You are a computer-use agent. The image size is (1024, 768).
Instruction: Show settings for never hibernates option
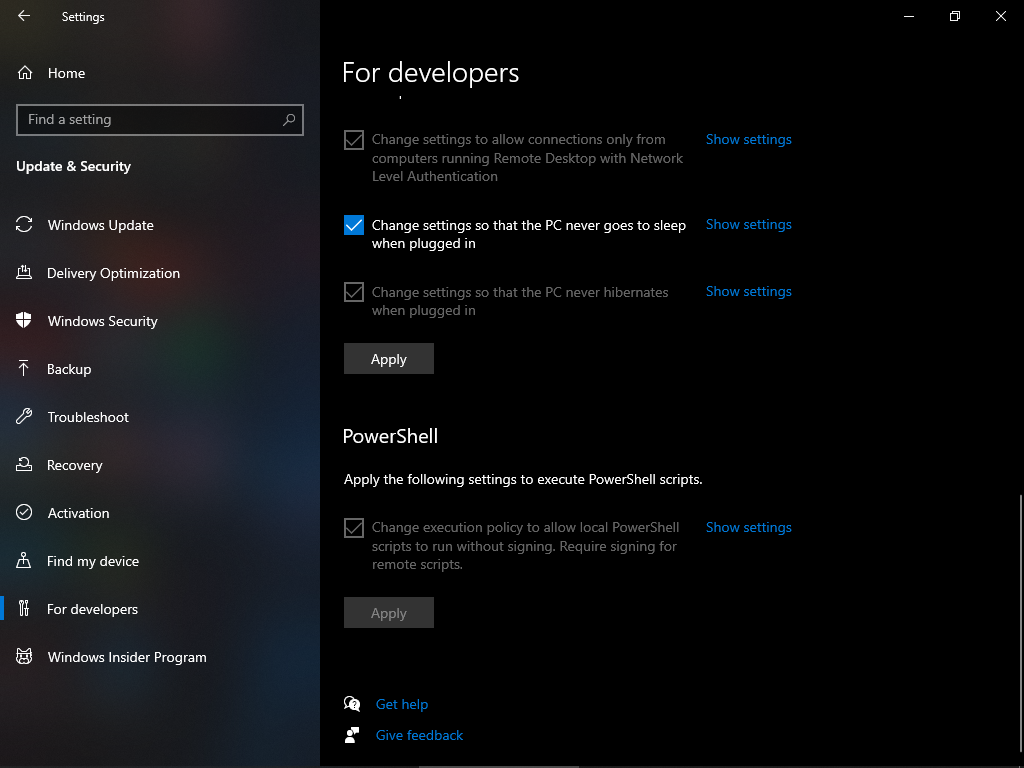click(x=748, y=291)
